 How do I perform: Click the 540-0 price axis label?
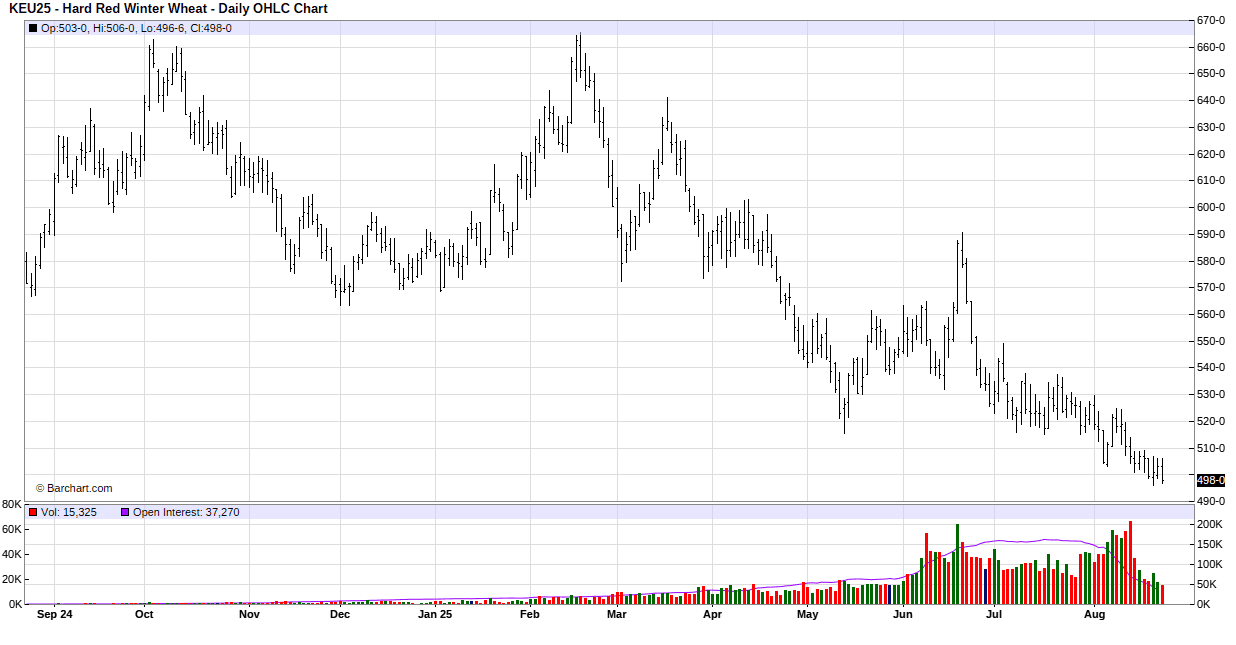tap(1212, 367)
